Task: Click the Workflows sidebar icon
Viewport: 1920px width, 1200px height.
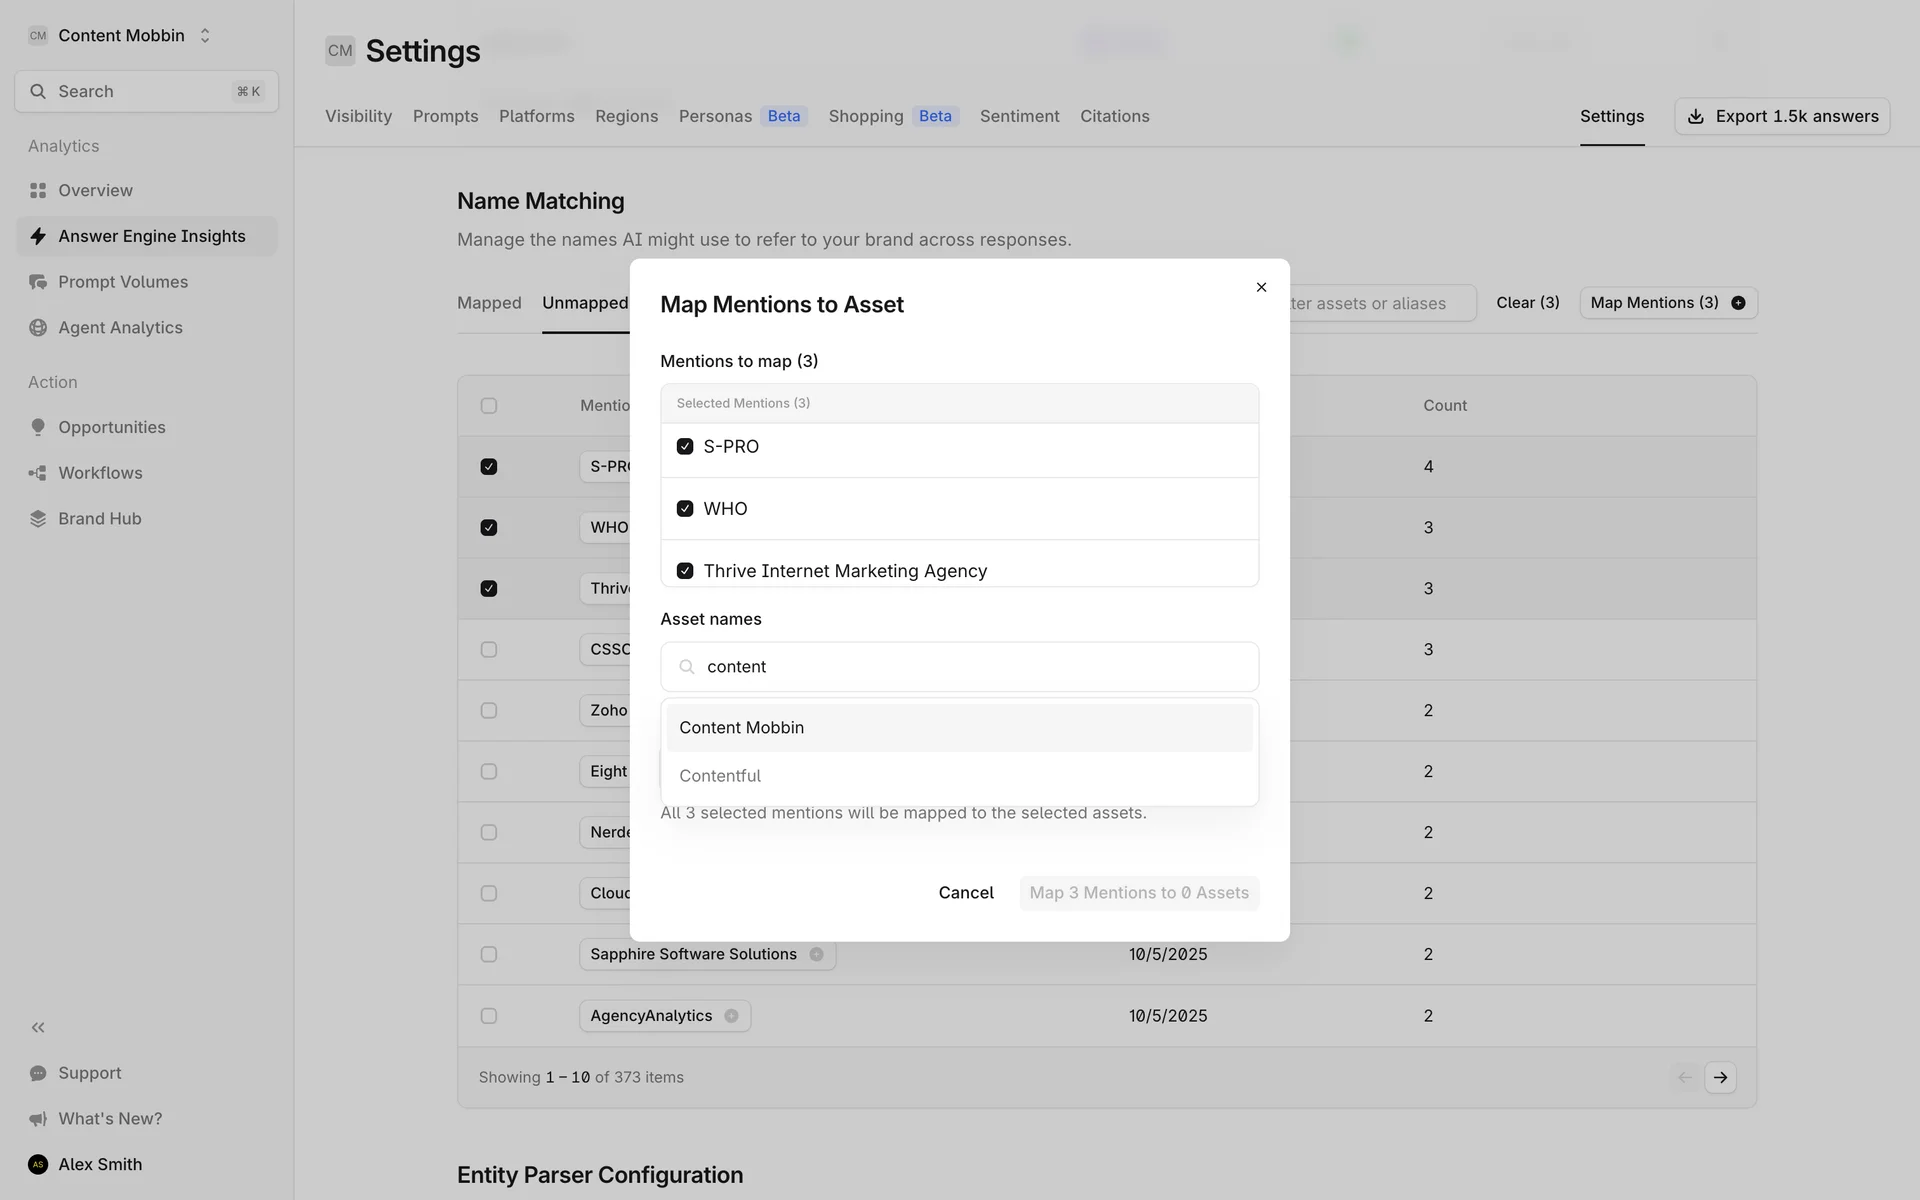Action: coord(38,473)
